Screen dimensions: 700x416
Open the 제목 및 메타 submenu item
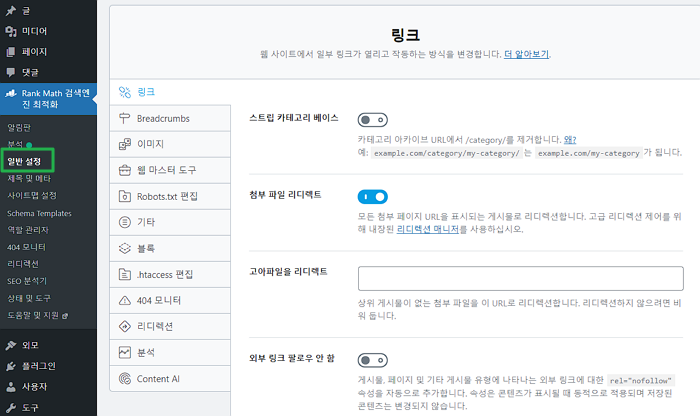click(x=29, y=179)
